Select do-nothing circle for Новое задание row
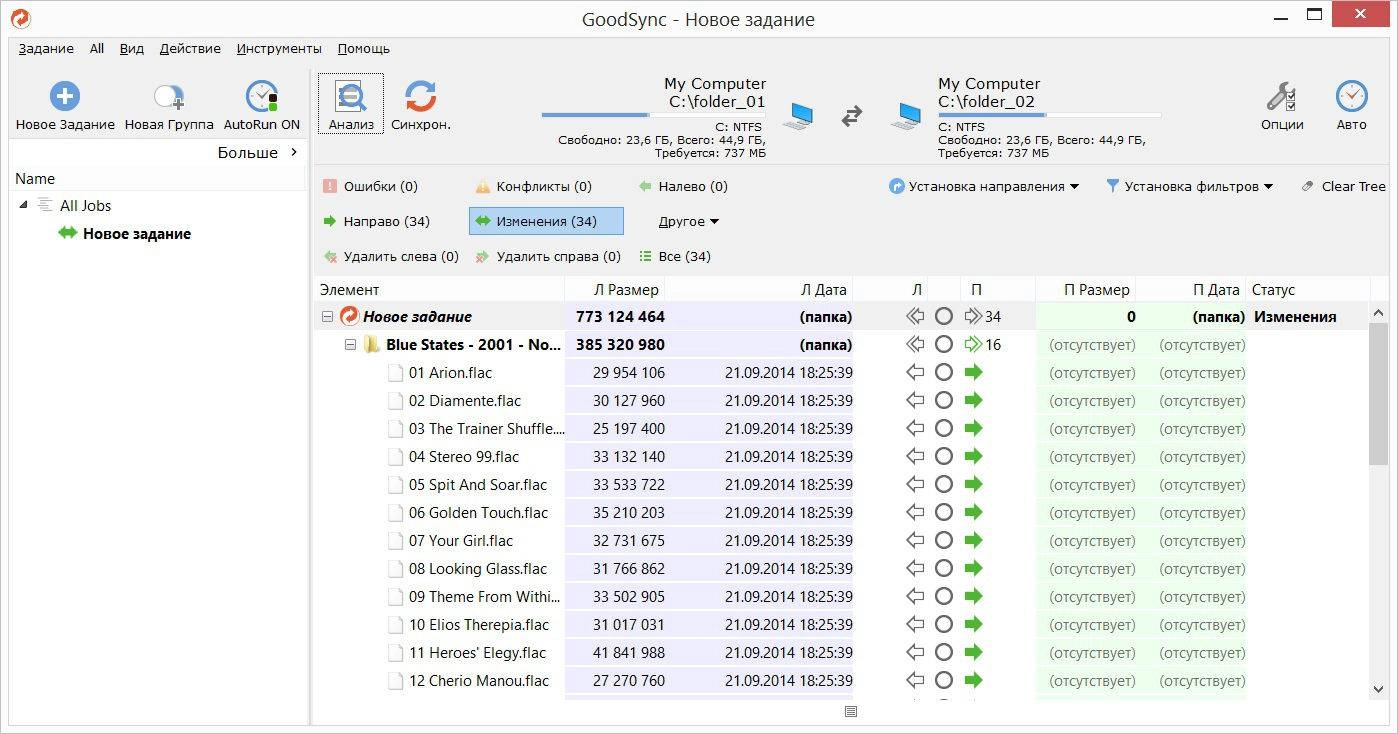Image resolution: width=1398 pixels, height=734 pixels. 943,317
